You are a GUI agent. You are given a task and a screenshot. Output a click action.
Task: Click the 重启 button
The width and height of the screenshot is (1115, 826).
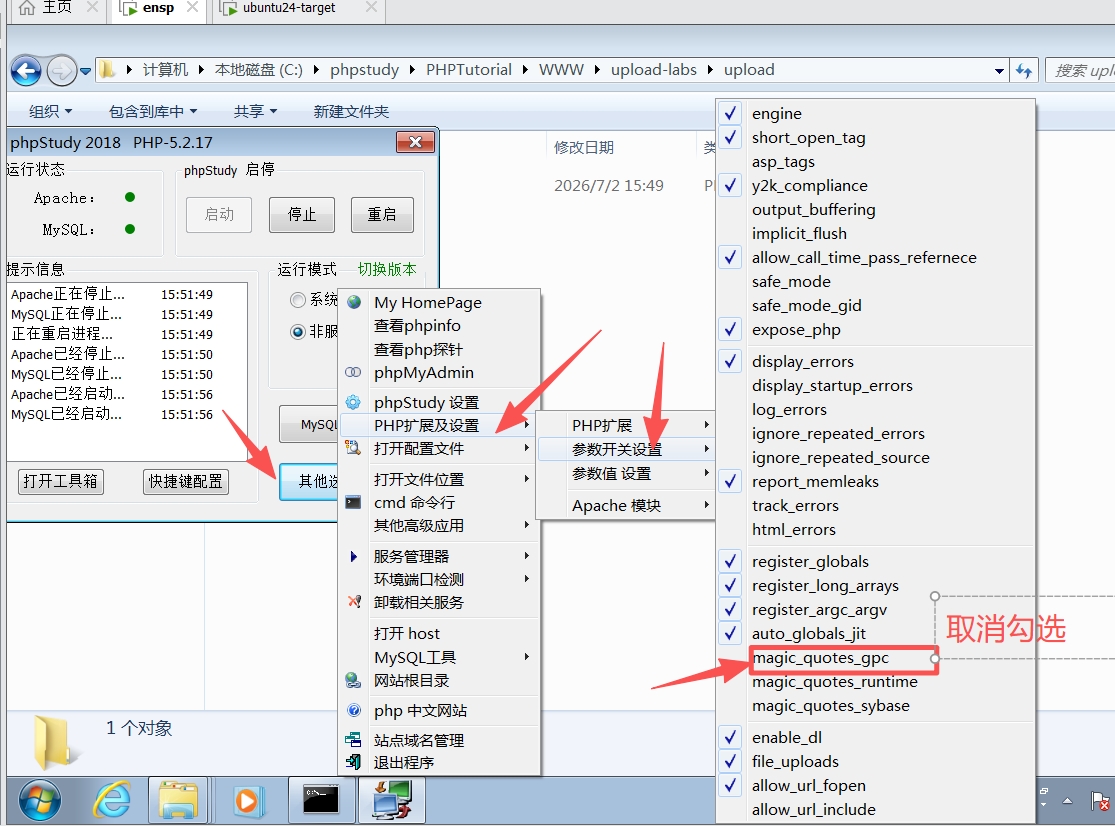[x=382, y=215]
